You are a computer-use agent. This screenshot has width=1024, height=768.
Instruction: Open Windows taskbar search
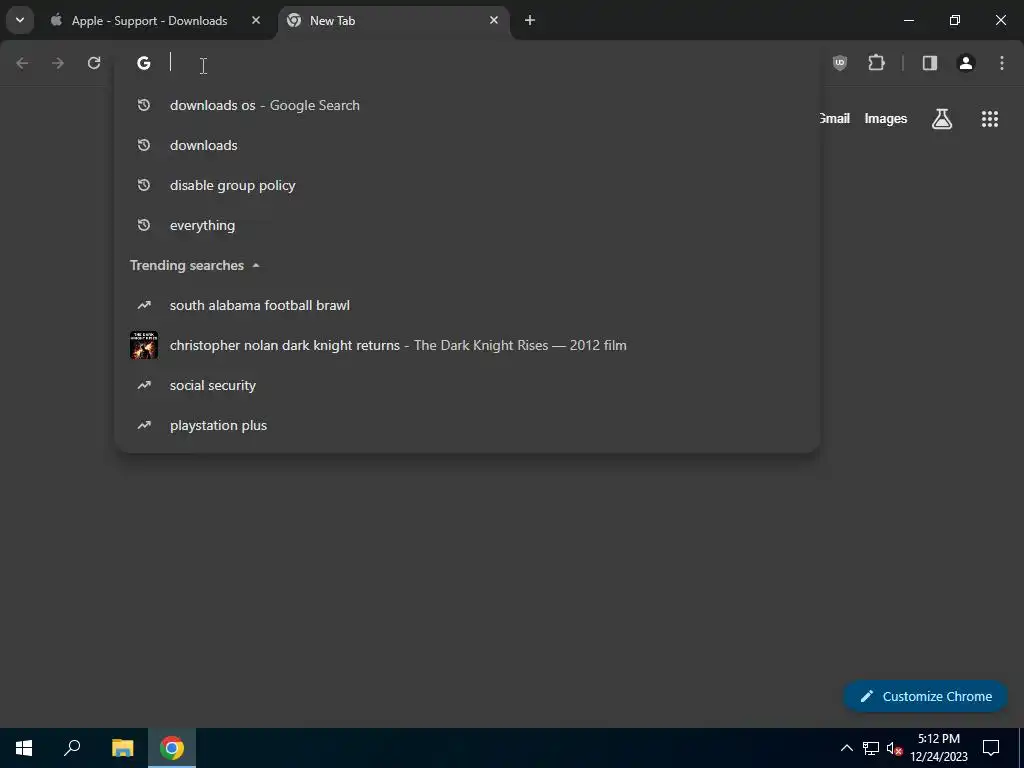(72, 748)
